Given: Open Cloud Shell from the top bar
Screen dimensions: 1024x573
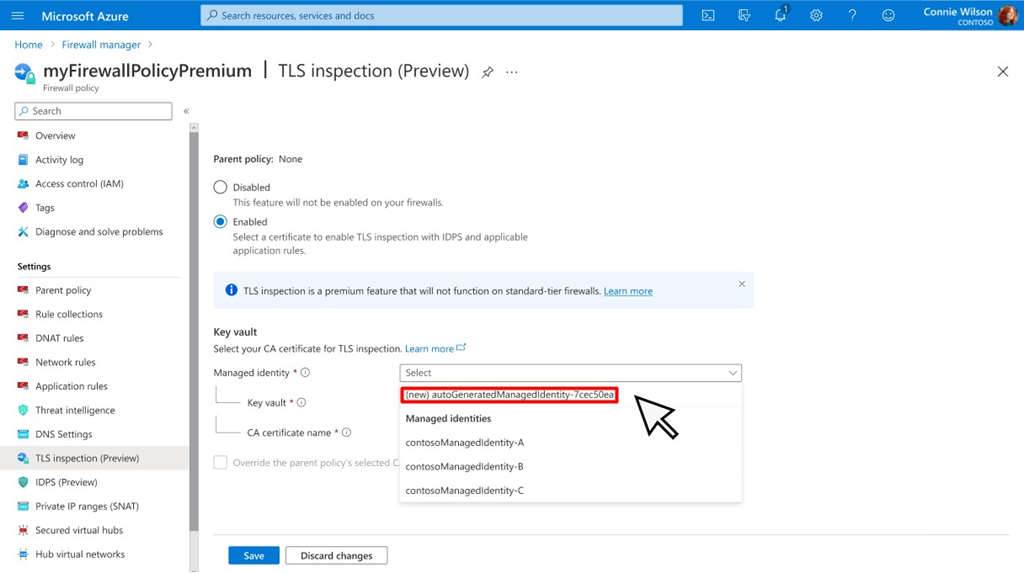Looking at the screenshot, I should (x=708, y=15).
